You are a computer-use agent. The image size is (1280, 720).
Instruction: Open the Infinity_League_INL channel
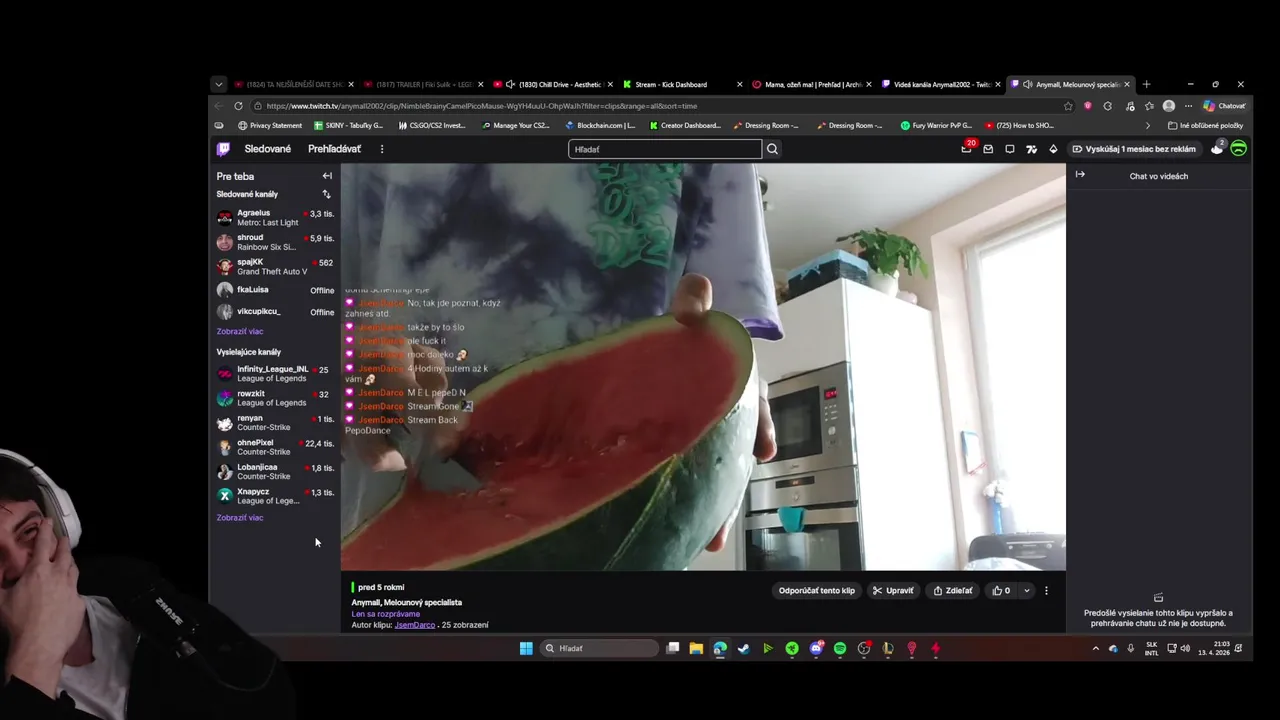[275, 374]
